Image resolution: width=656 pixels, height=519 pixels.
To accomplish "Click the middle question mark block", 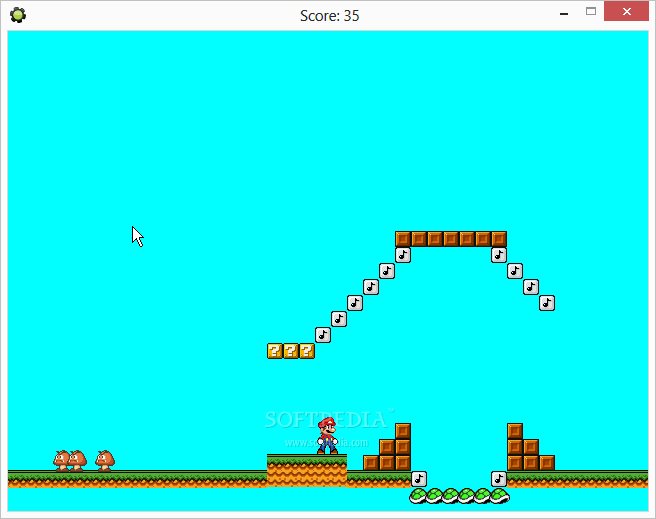I will click(291, 351).
